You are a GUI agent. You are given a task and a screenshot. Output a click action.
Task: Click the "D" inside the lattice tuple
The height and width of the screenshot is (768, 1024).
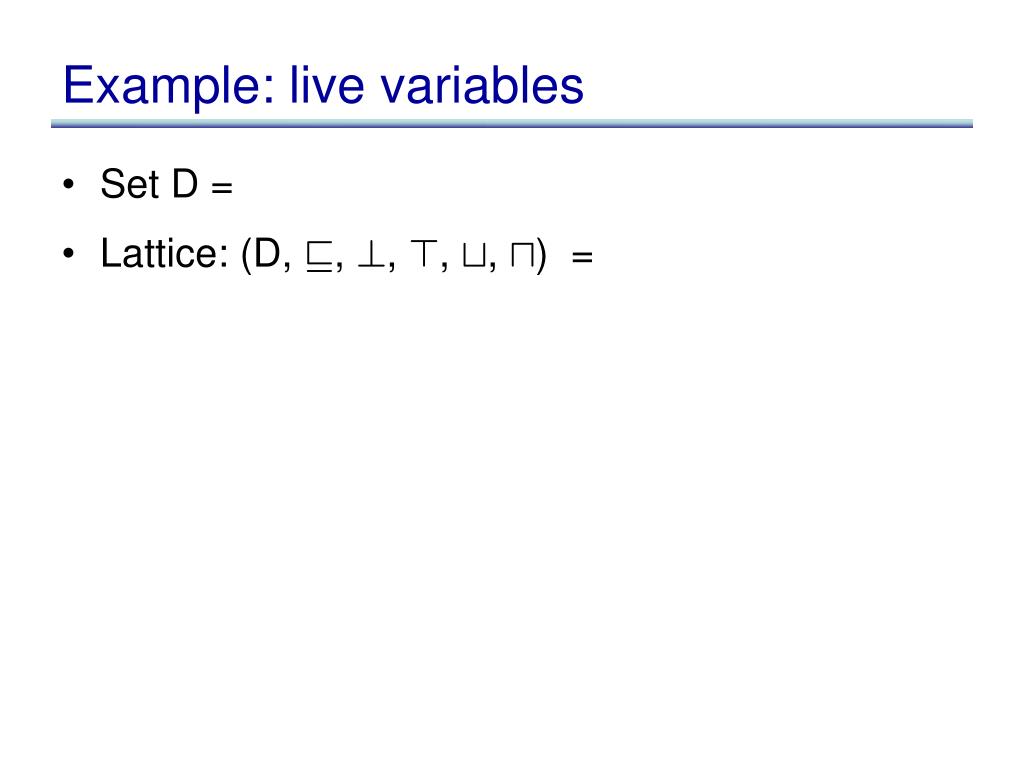coord(268,255)
